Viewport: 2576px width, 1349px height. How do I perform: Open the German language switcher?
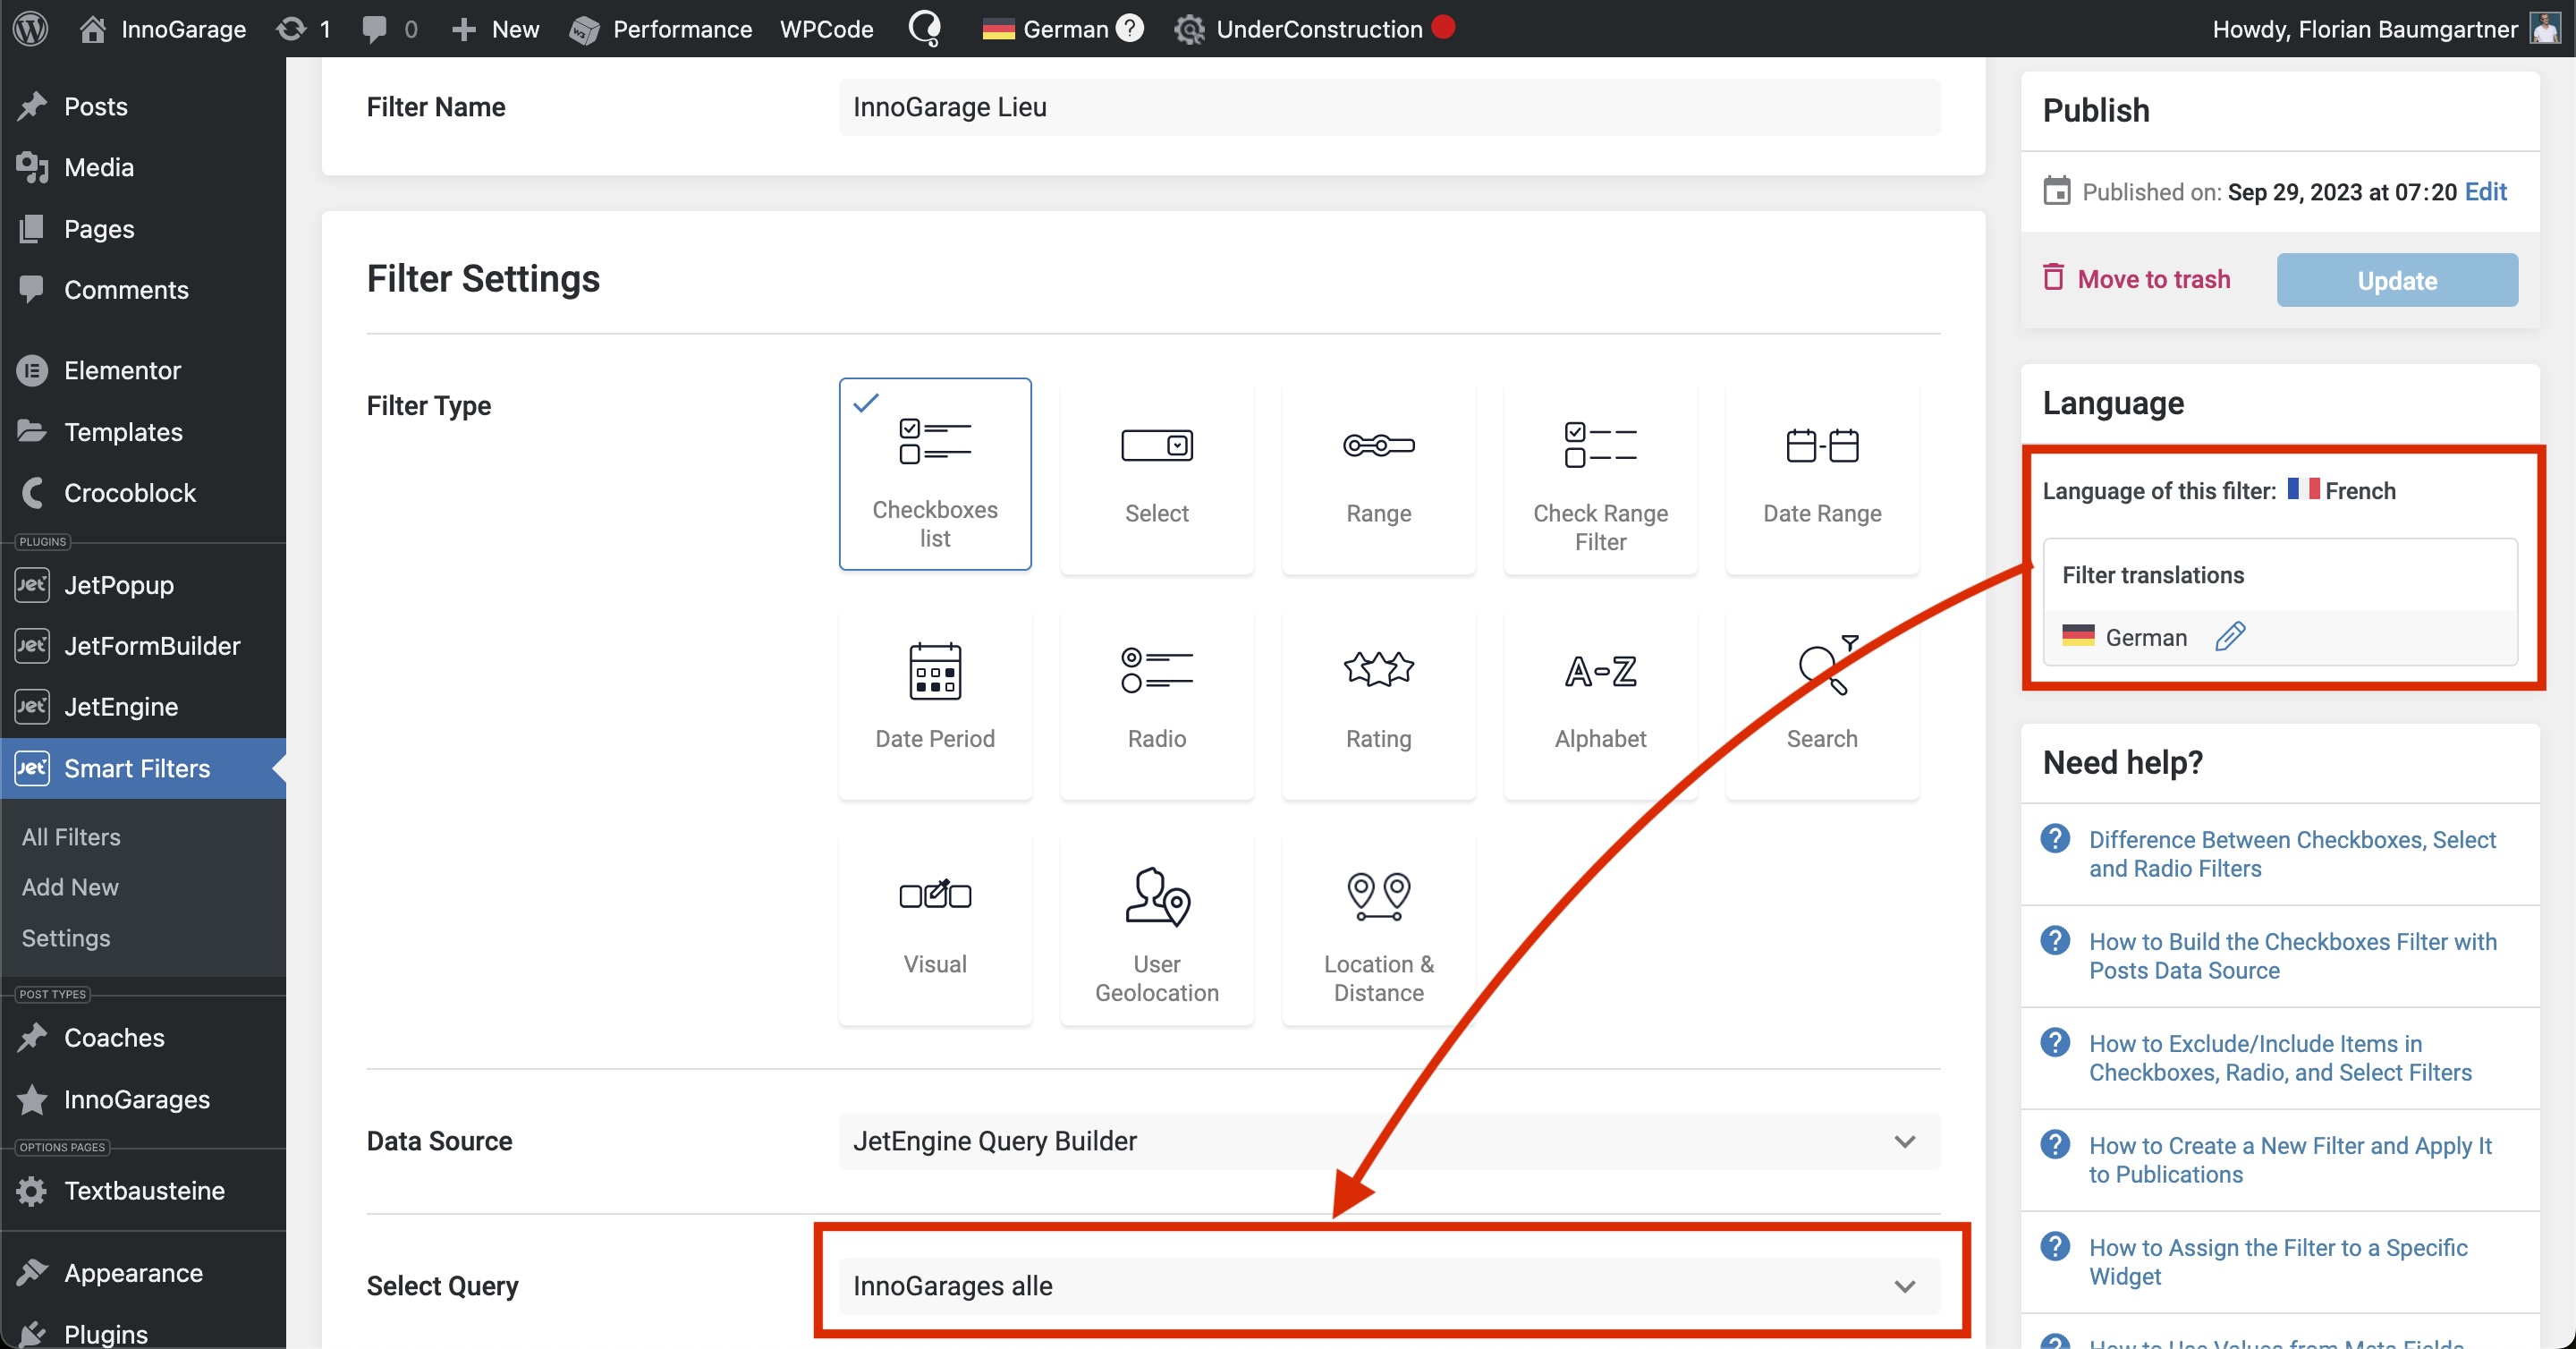[x=1045, y=29]
